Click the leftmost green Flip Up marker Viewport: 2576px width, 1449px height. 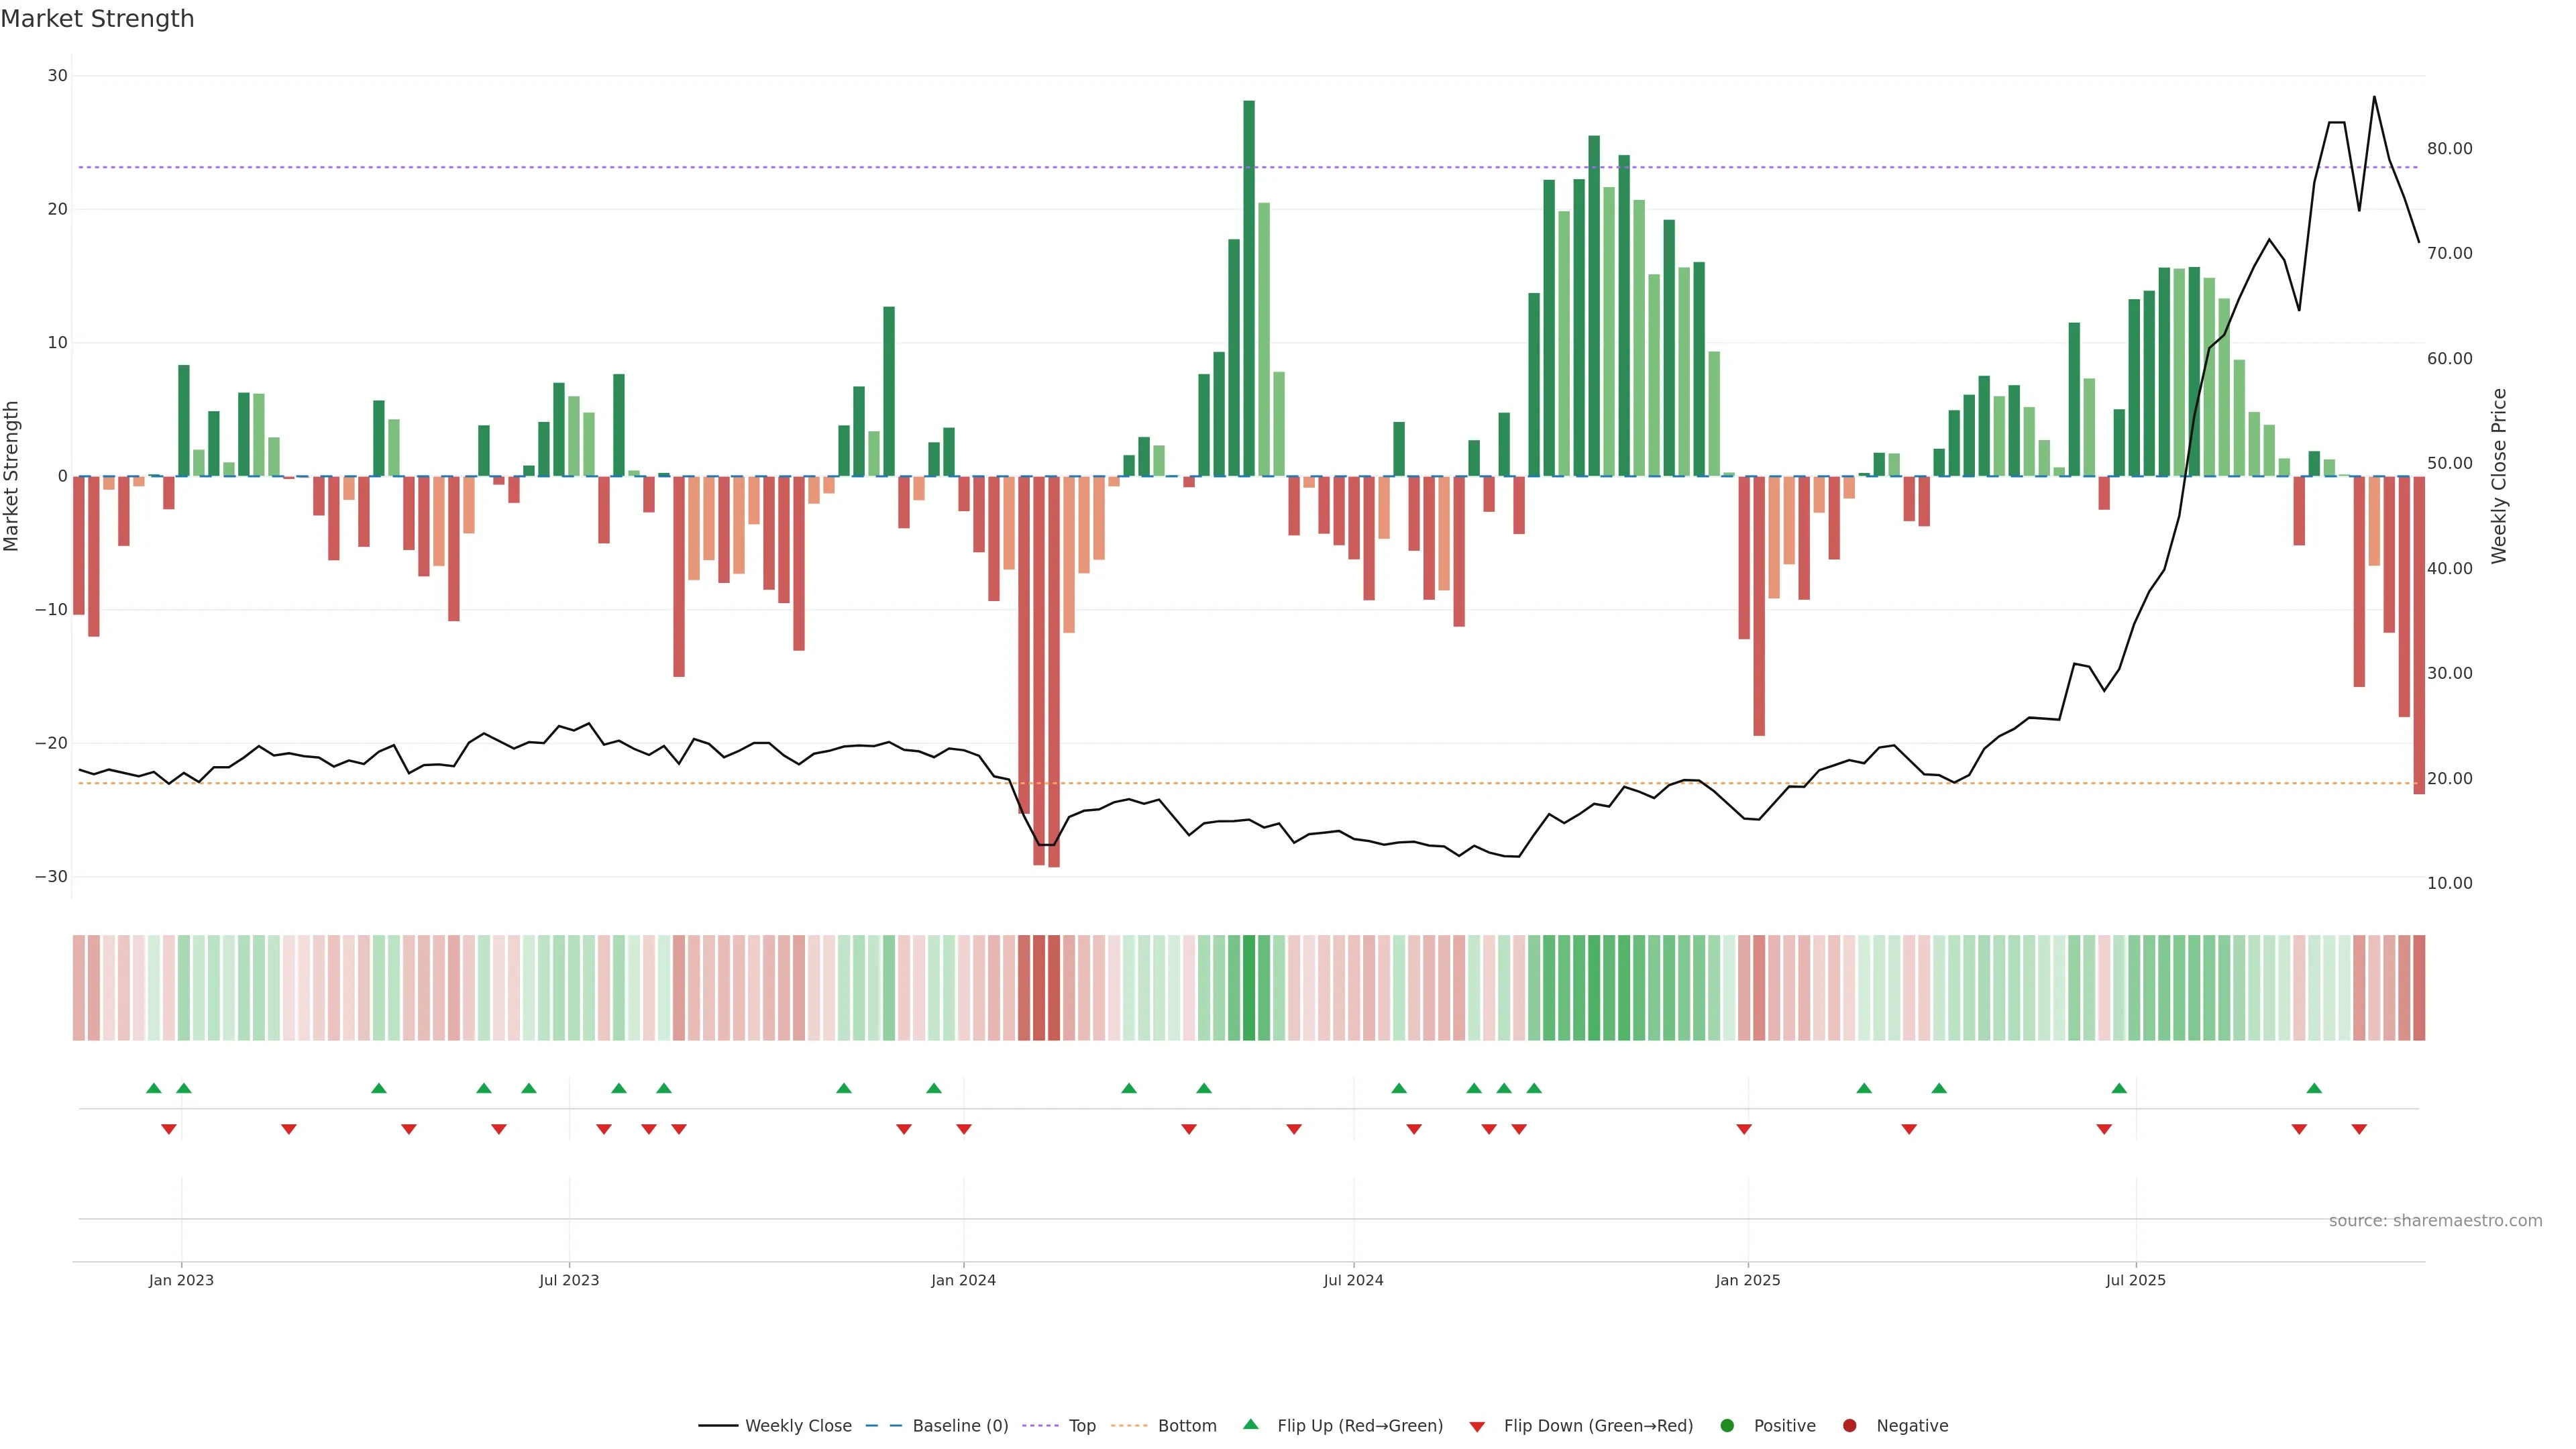click(153, 1088)
